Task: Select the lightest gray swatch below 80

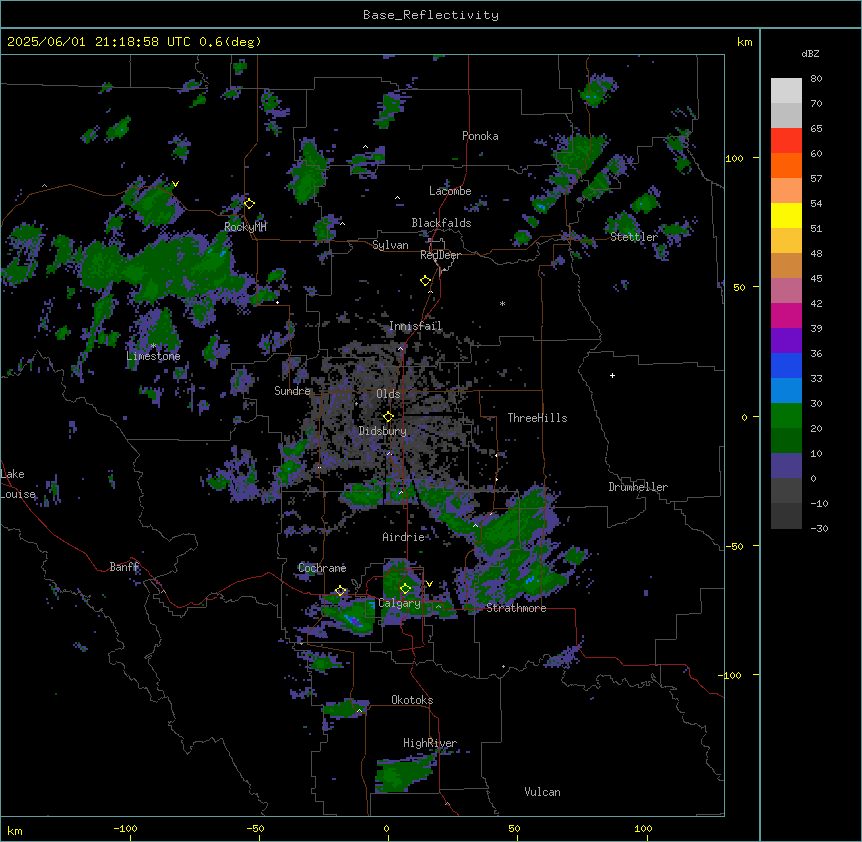Action: tap(786, 91)
